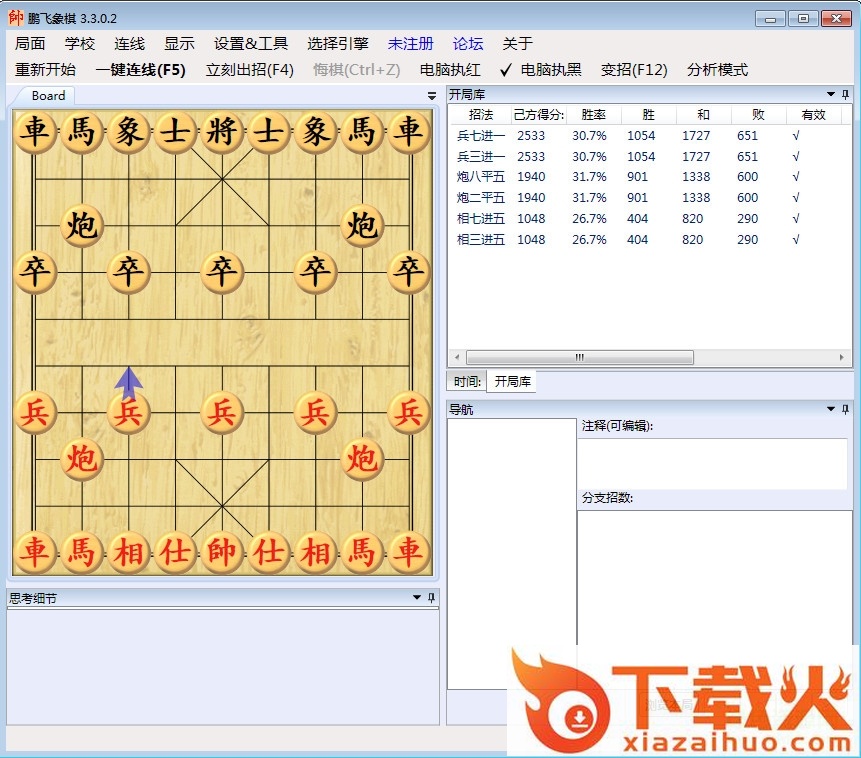Click the opening book scroll left arrow
The image size is (861, 758).
tap(457, 357)
